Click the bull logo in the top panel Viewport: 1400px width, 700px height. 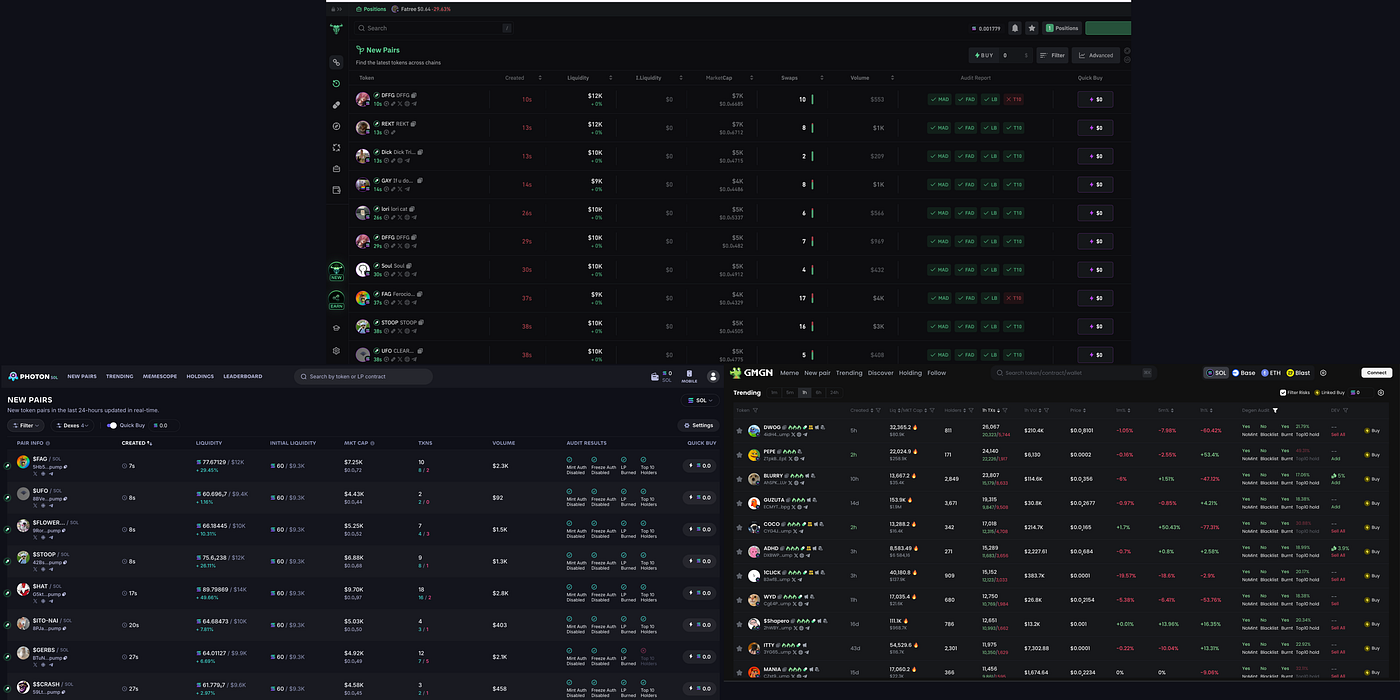point(336,29)
